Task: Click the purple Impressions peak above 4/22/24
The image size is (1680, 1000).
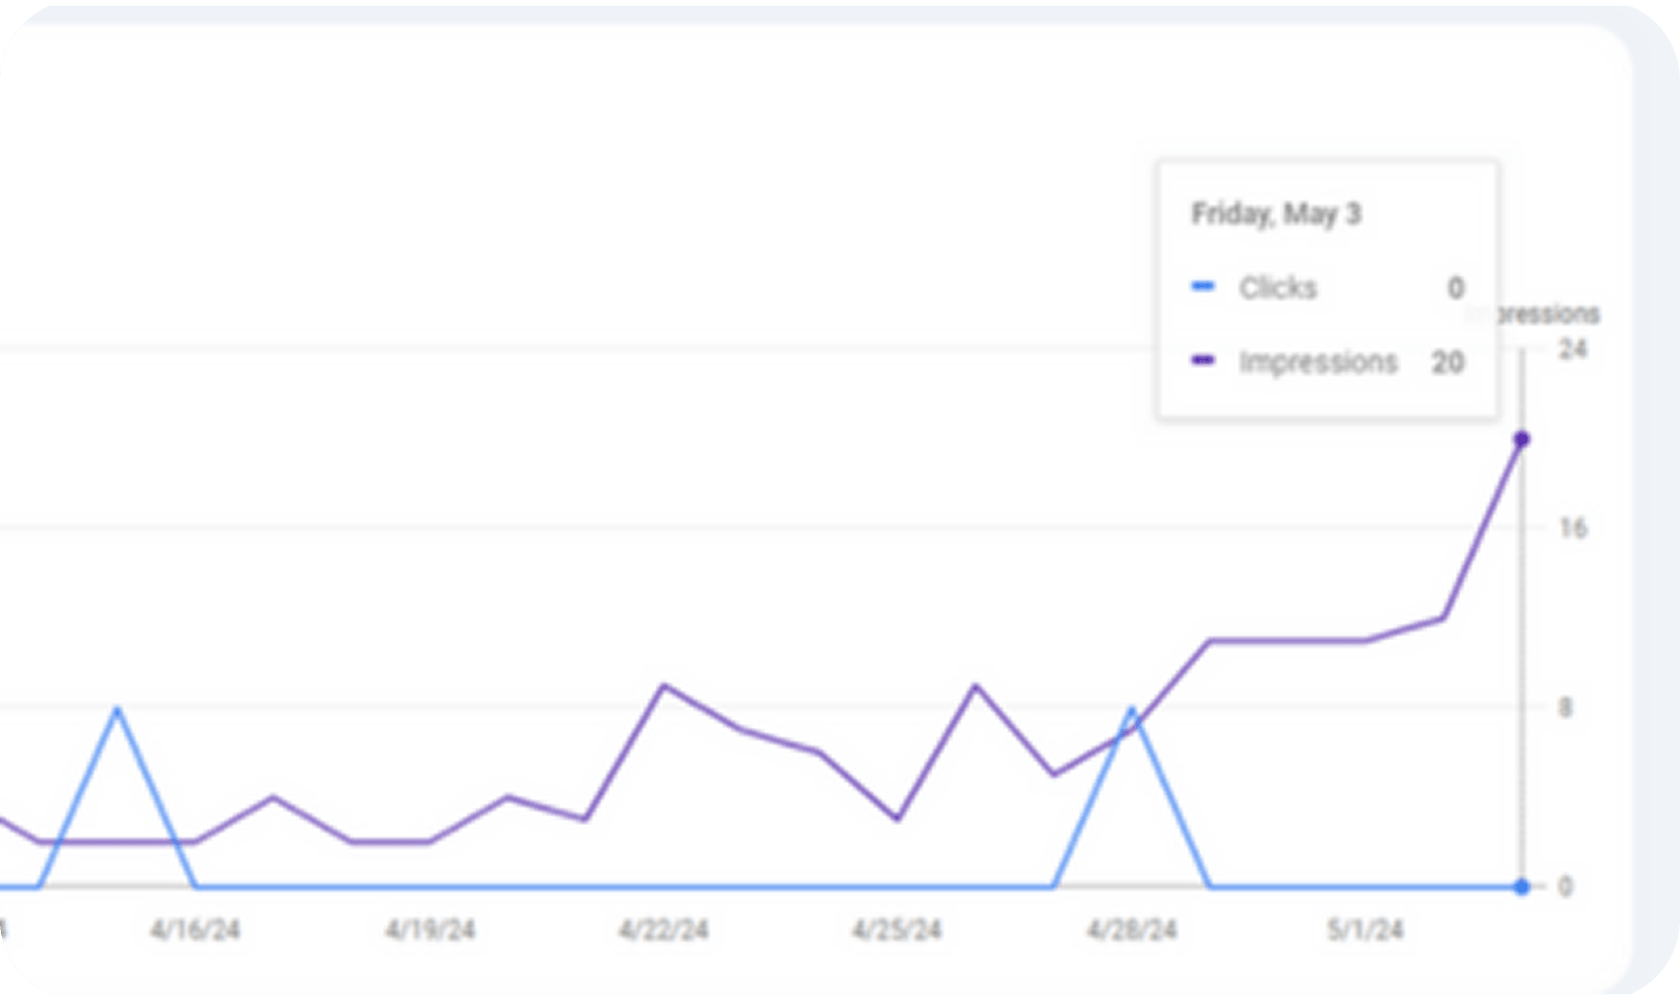Action: pyautogui.click(x=665, y=686)
